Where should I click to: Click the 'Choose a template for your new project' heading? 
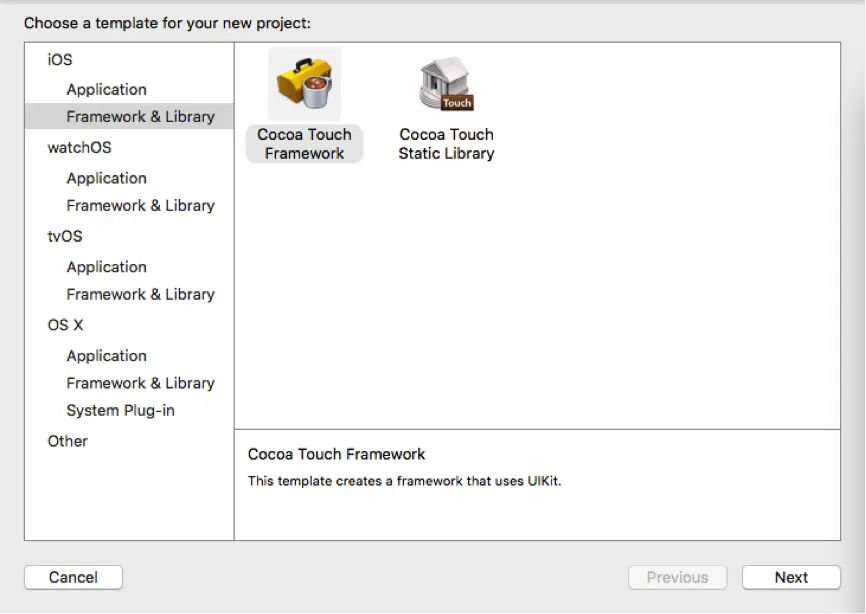pyautogui.click(x=167, y=23)
